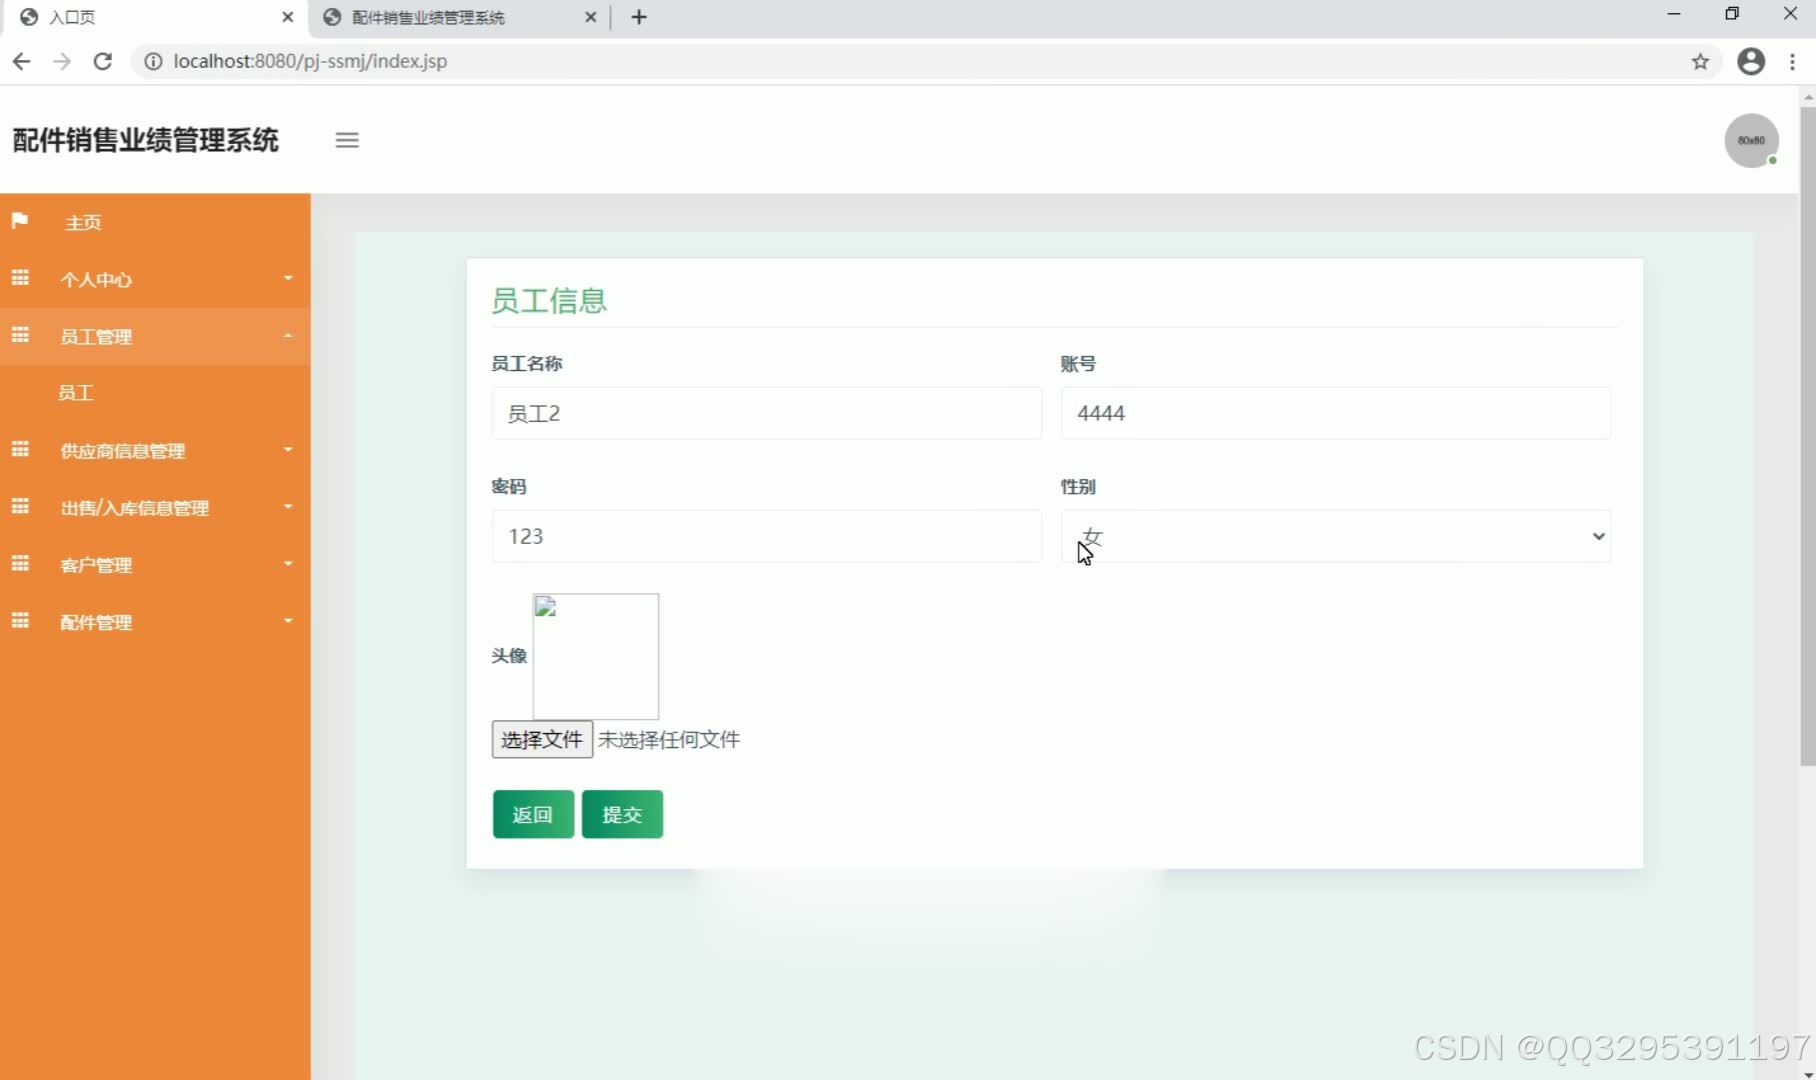1816x1080 pixels.
Task: Click the grid icon beside 配件管理
Action: [20, 620]
